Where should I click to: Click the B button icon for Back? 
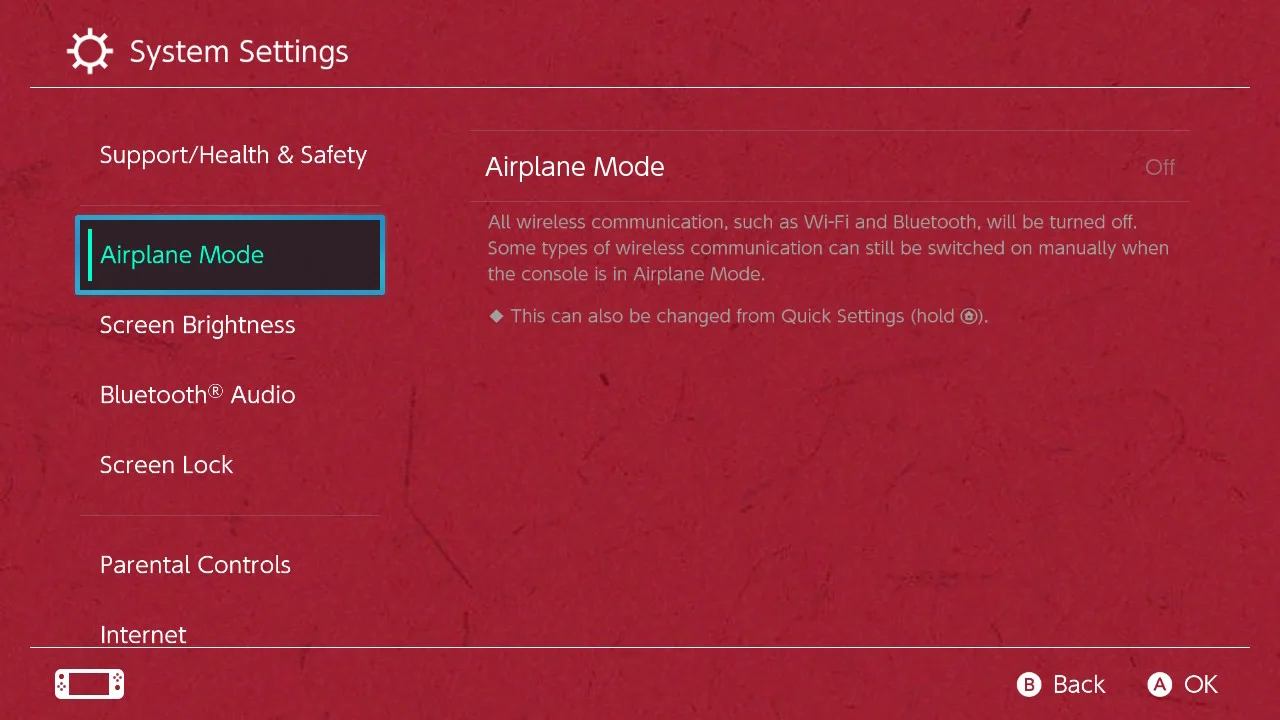click(1029, 684)
